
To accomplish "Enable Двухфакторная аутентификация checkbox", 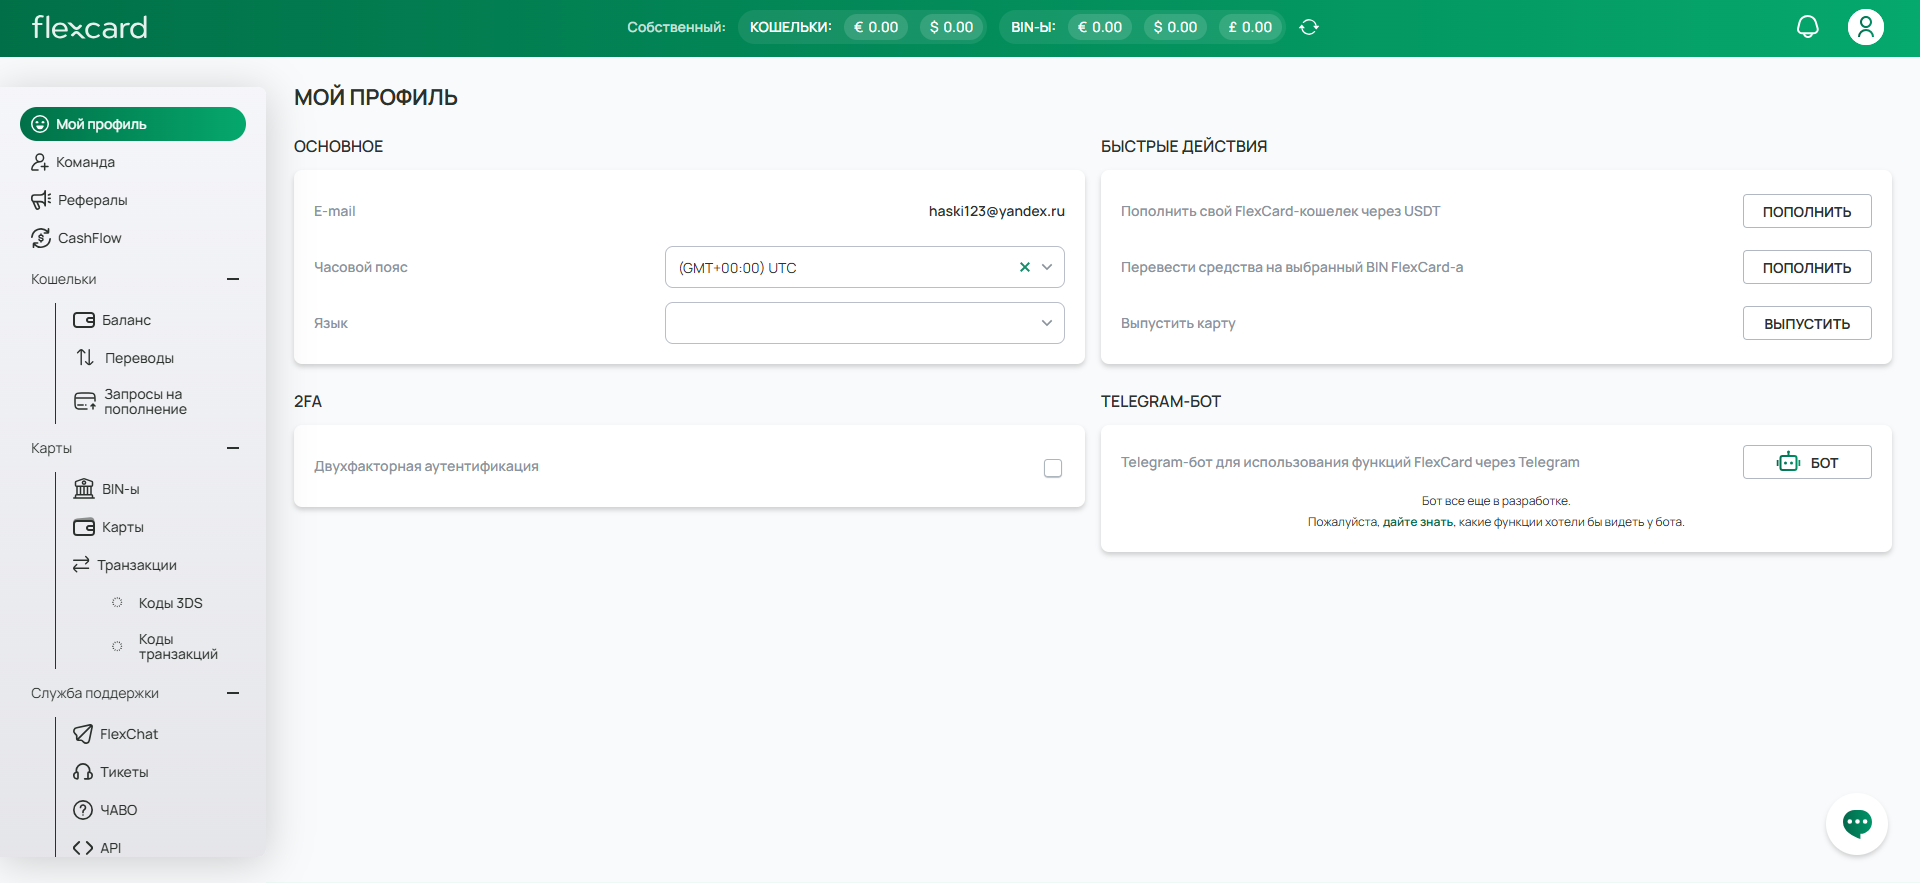I will (x=1053, y=468).
